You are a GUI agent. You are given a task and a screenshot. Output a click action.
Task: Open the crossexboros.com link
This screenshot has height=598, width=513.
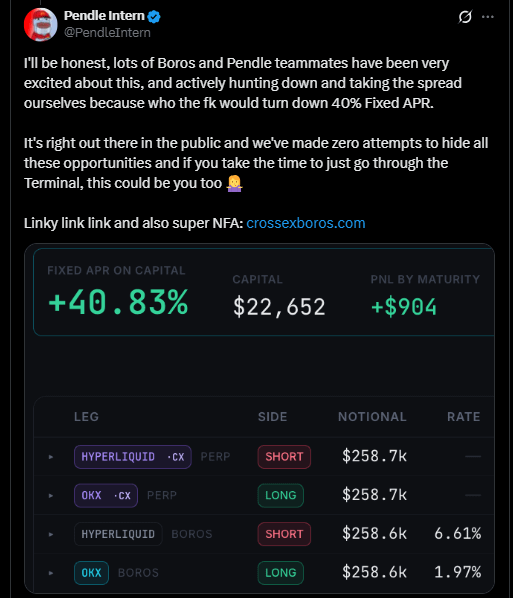click(x=306, y=223)
